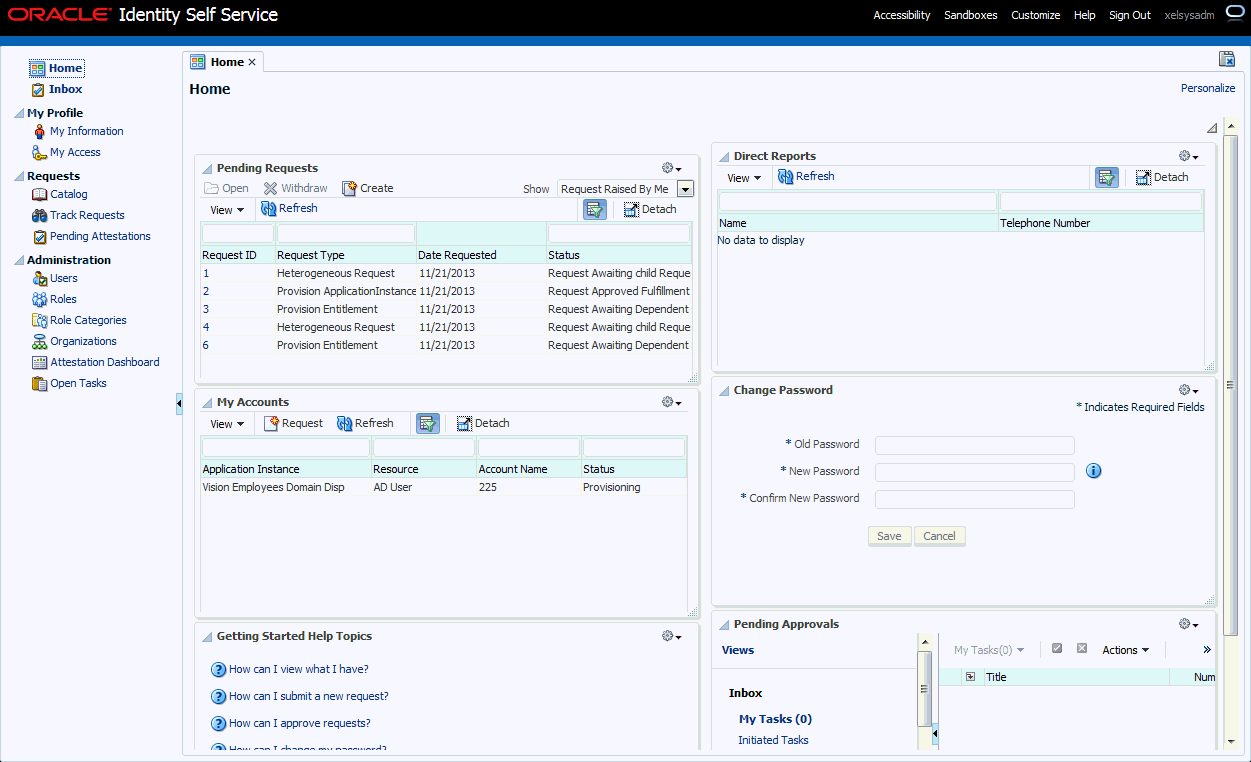
Task: Toggle Query By Example in Direct Reports
Action: pos(1107,177)
